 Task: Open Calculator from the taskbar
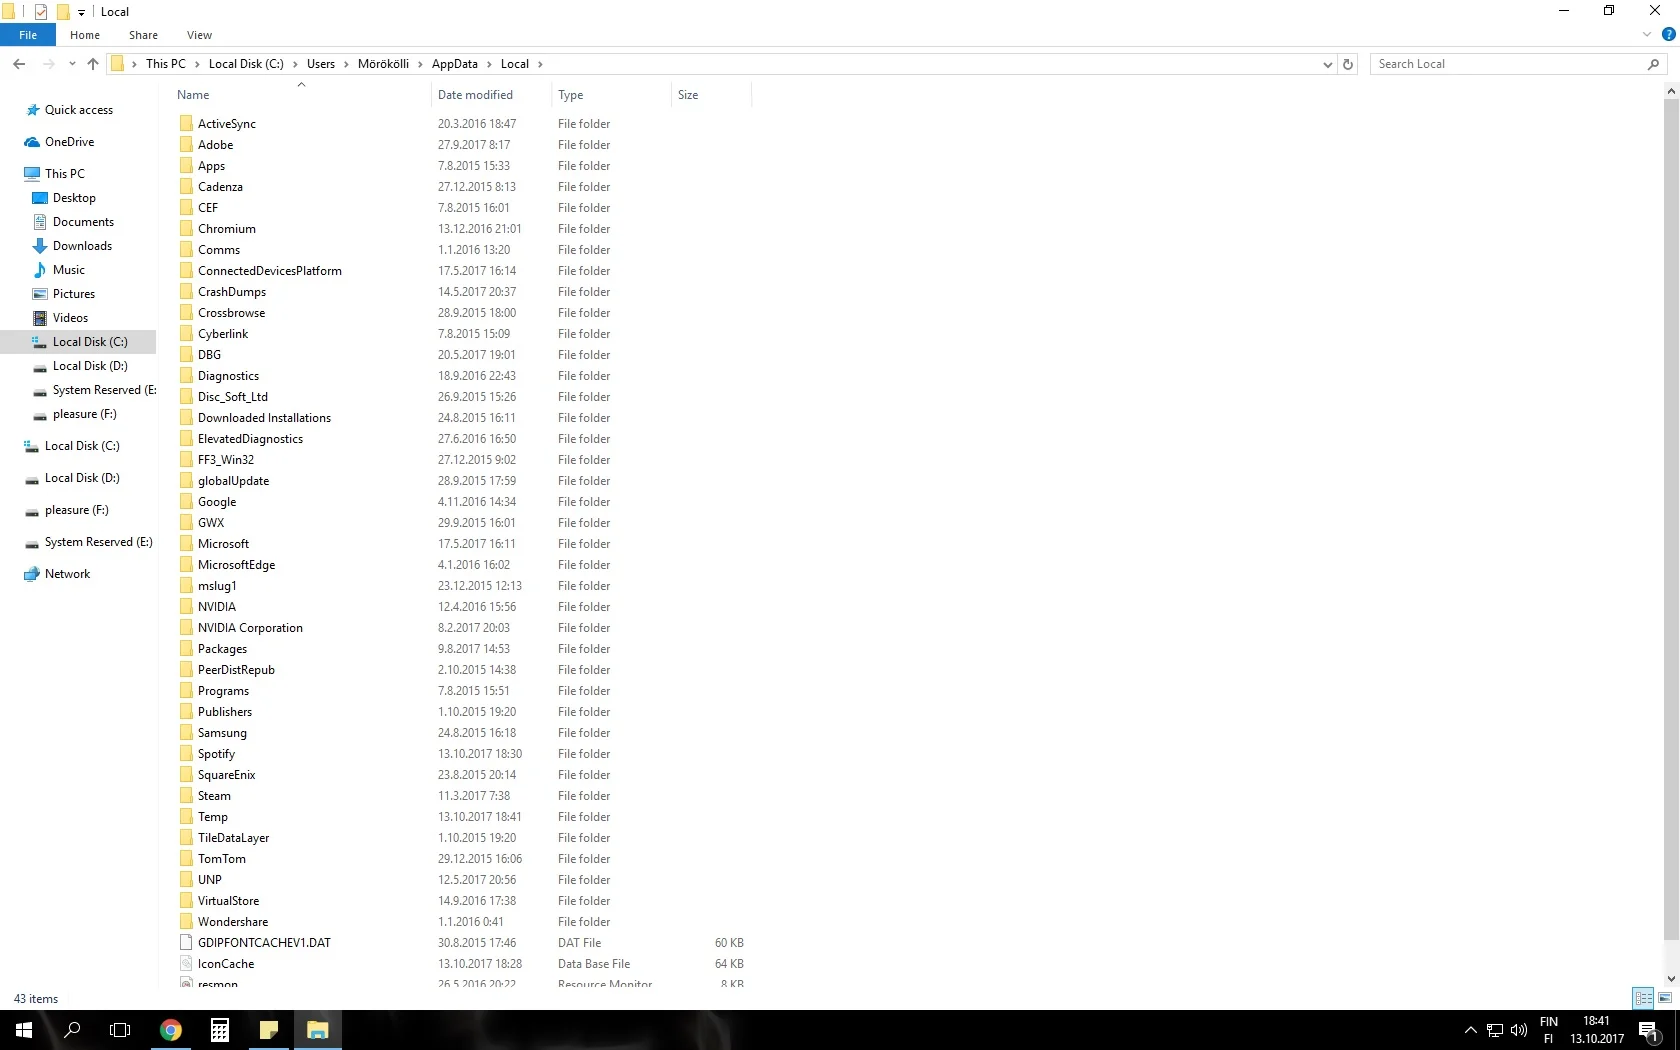coord(220,1030)
